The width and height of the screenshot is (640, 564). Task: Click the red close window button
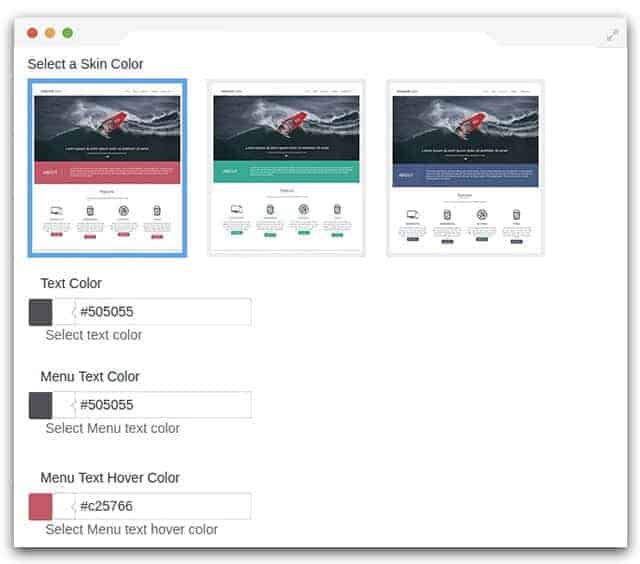(x=32, y=33)
